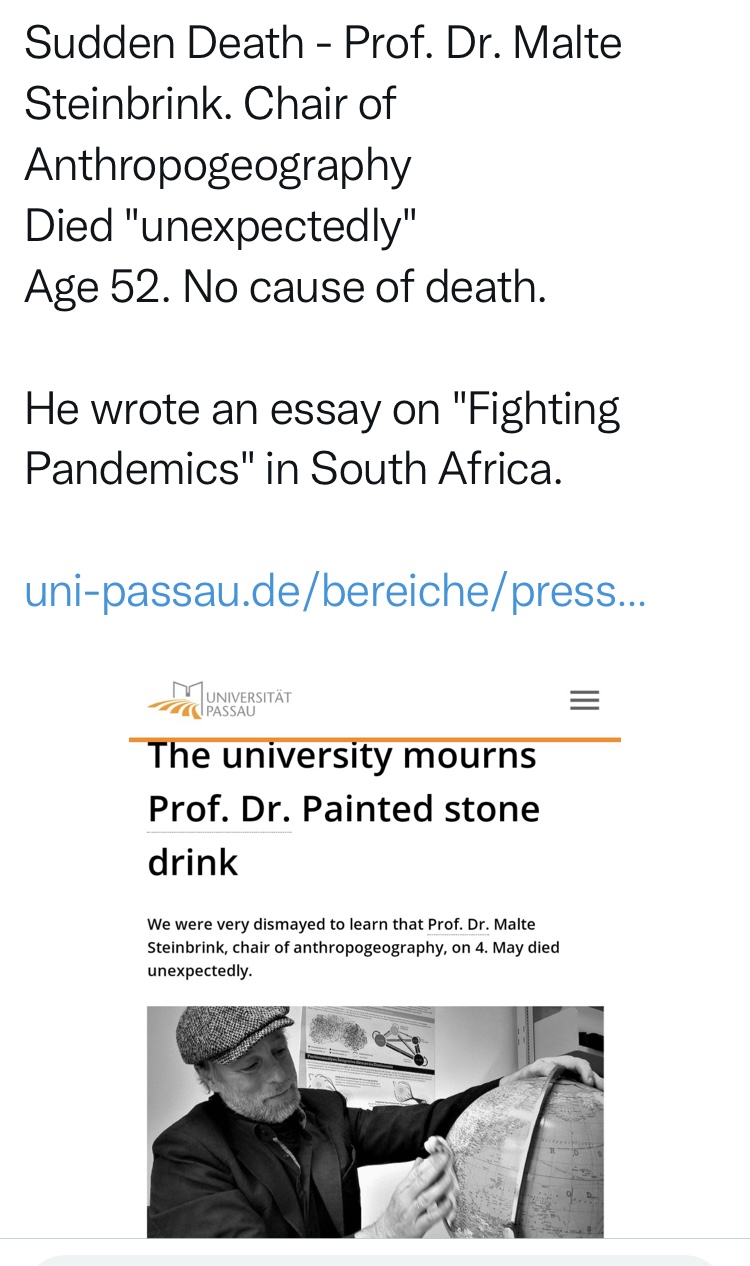Click the "Fighting Pandemics" essay sentence
750x1266 pixels.
click(322, 438)
